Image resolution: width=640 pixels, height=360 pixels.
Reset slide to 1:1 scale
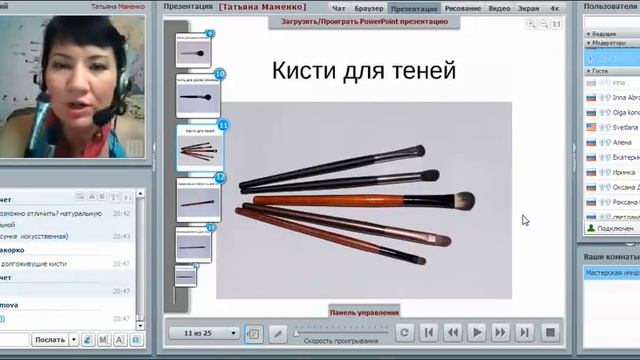556,24
